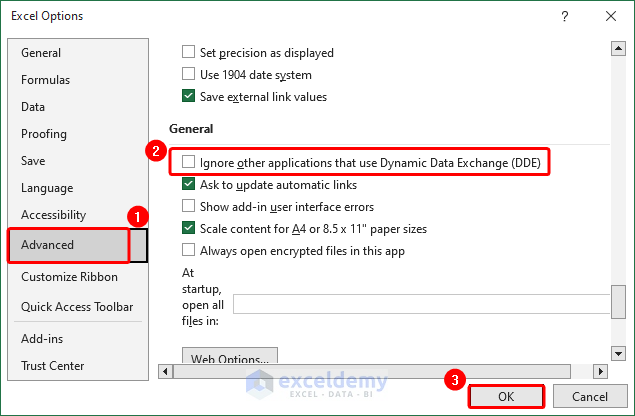Check Ignore other applications that use DDE
The width and height of the screenshot is (635, 416).
coord(188,162)
